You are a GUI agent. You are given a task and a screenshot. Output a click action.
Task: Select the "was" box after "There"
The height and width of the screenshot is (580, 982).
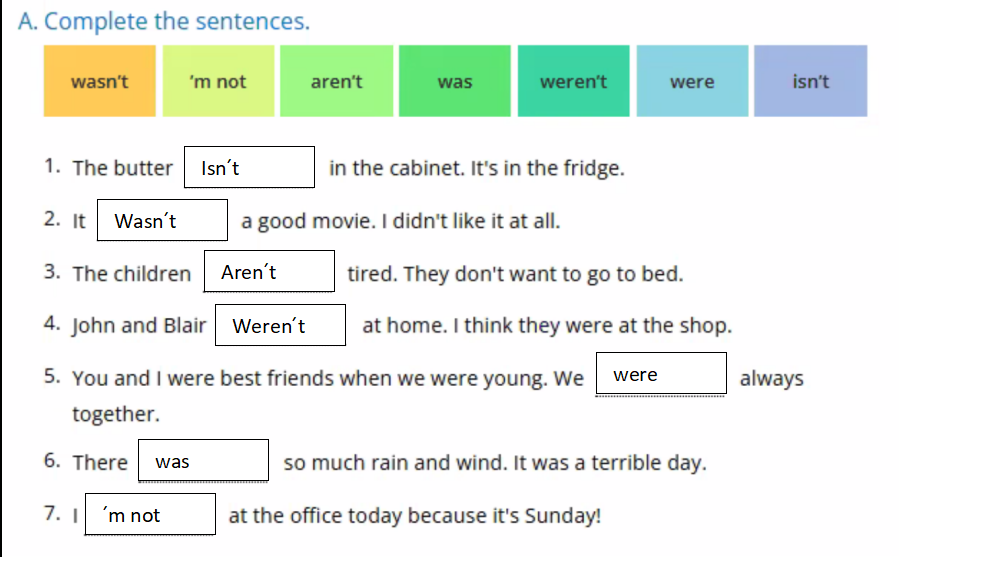click(203, 461)
